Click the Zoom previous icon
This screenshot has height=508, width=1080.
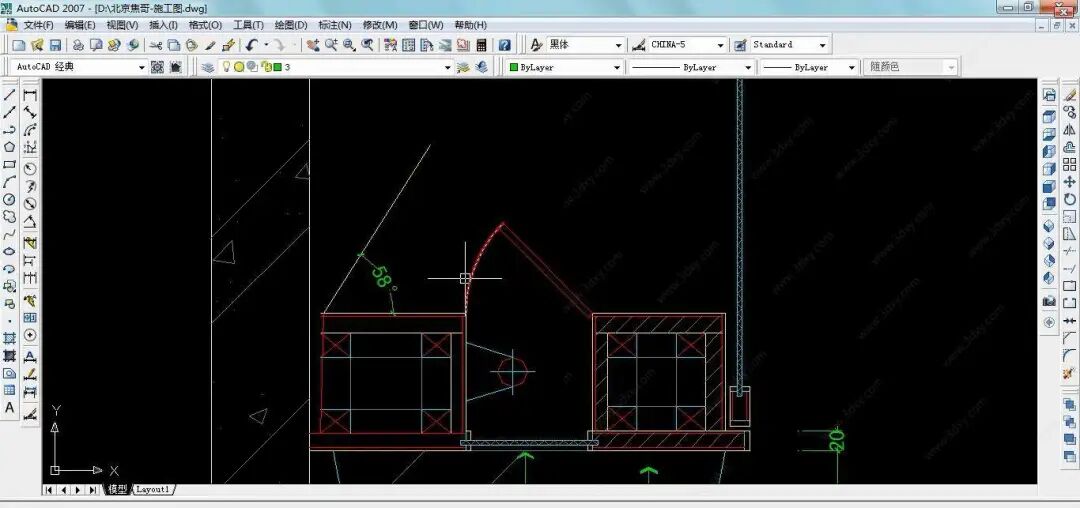[x=368, y=45]
